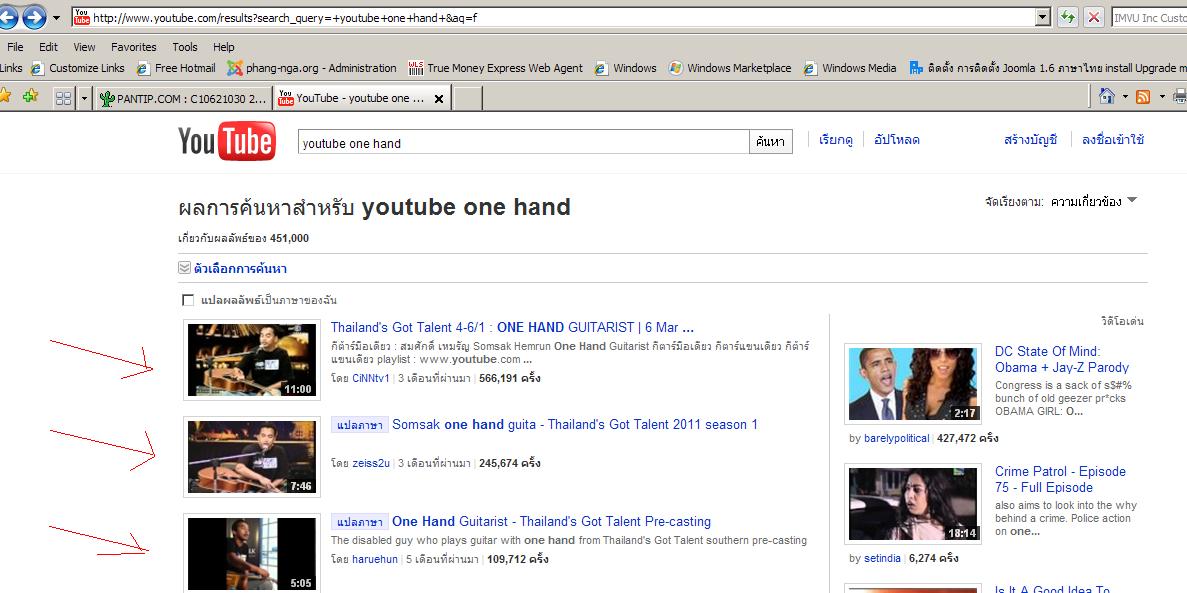Viewport: 1187px width, 593px height.
Task: Open the Joomla 1.6 install favorite link
Action: coord(1048,68)
